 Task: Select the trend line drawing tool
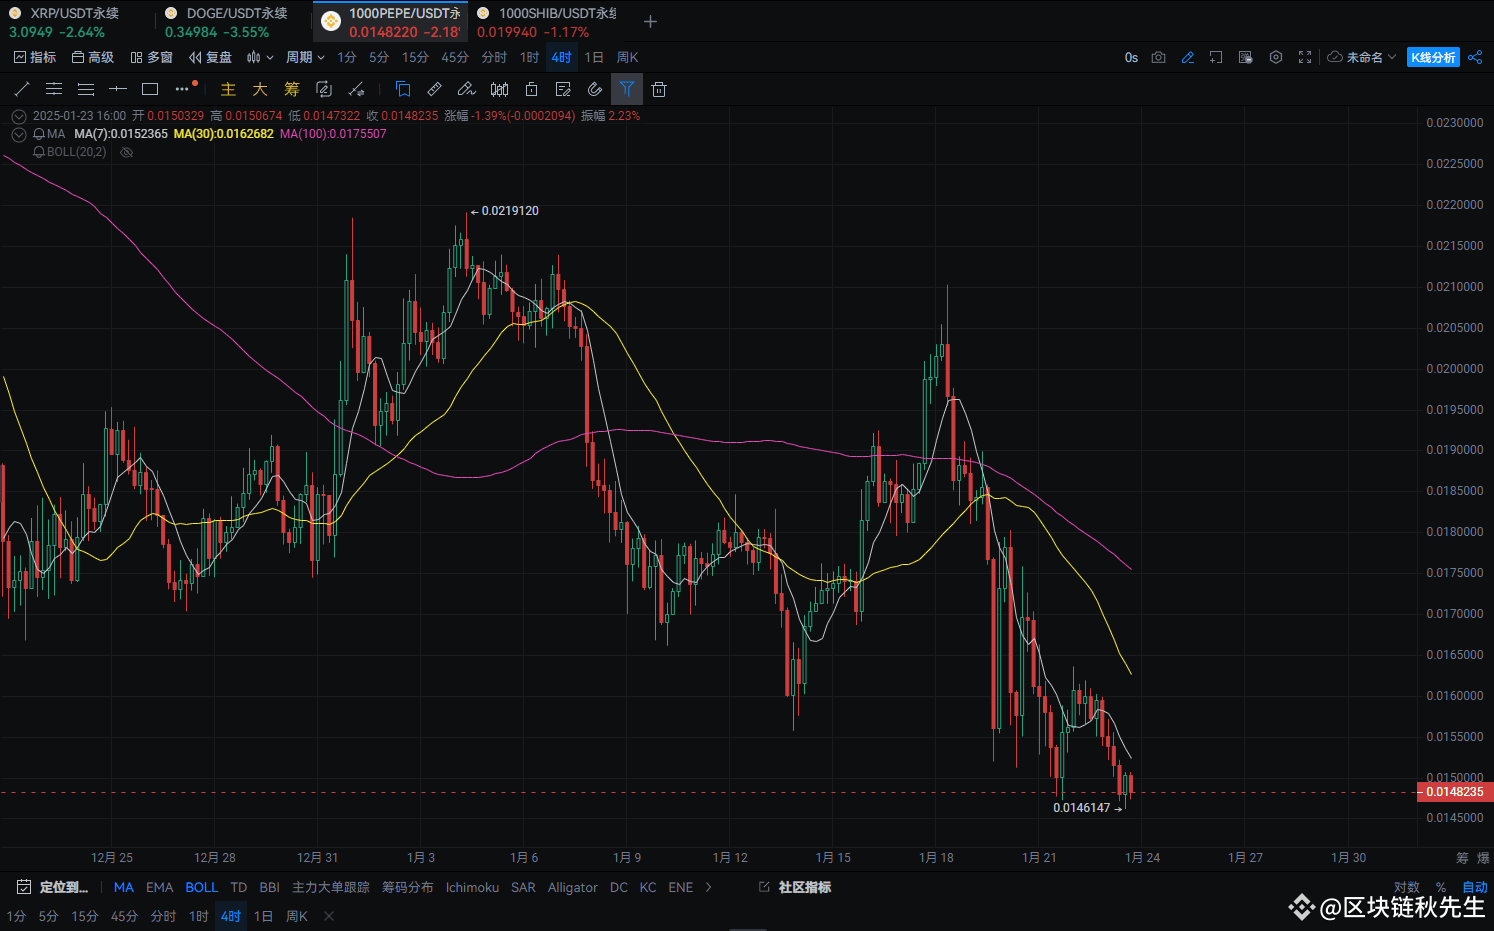point(22,89)
